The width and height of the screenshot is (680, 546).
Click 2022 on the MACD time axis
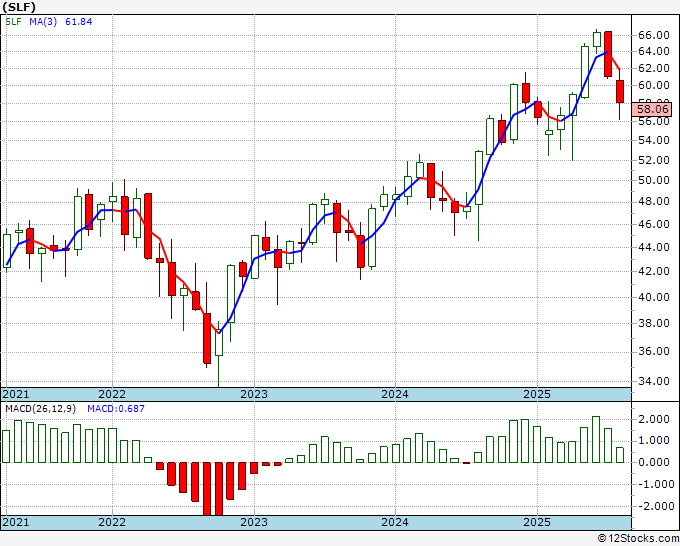pyautogui.click(x=112, y=522)
